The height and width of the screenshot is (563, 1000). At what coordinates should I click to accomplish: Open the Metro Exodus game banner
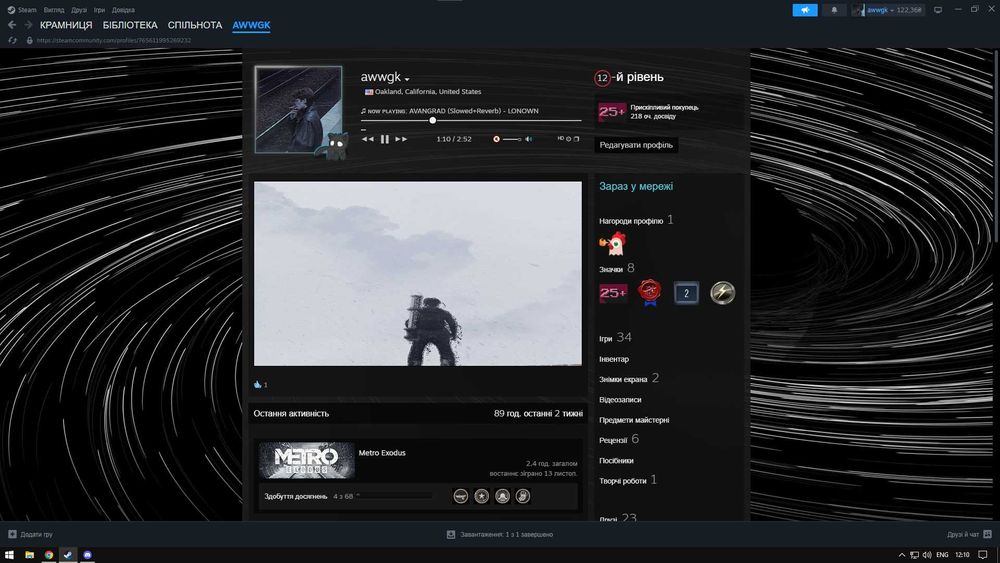point(307,460)
